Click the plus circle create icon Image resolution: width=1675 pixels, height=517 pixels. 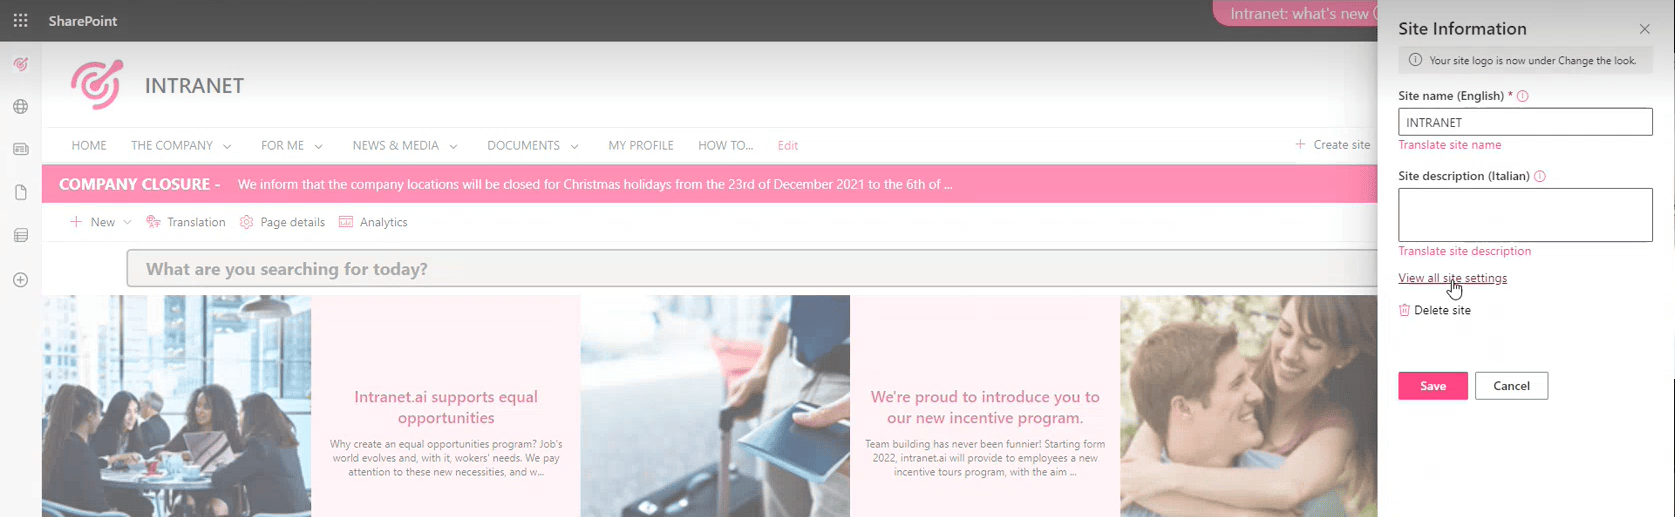pyautogui.click(x=20, y=280)
